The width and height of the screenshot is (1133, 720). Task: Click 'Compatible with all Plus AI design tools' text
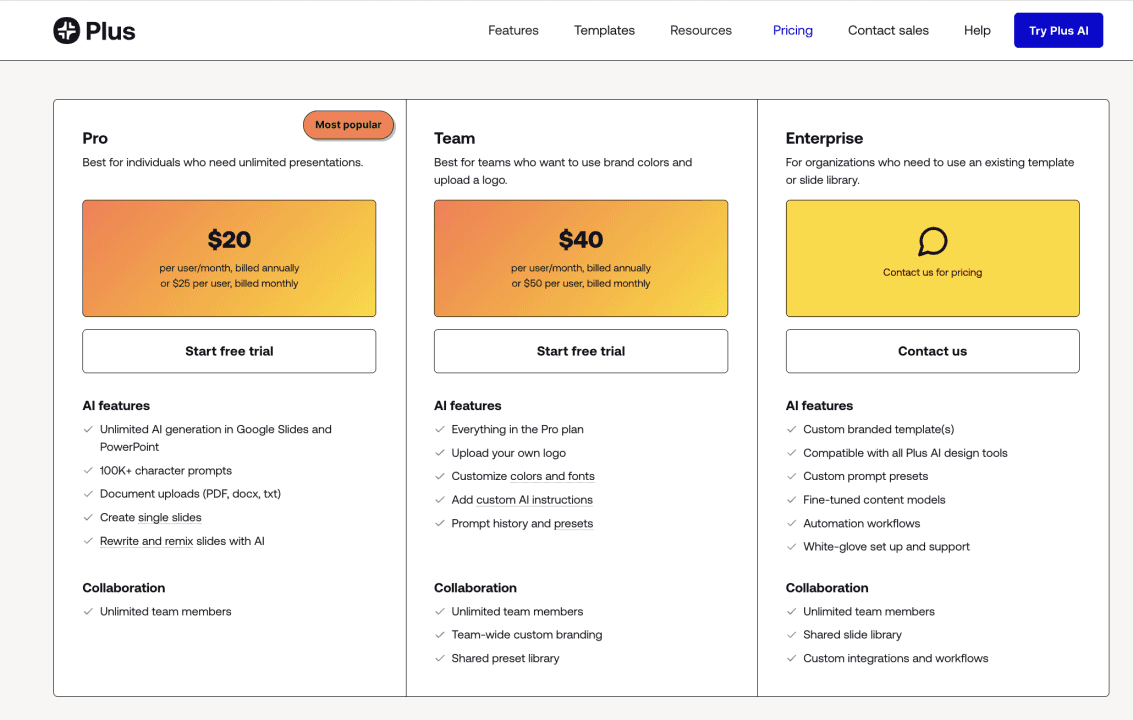[905, 453]
